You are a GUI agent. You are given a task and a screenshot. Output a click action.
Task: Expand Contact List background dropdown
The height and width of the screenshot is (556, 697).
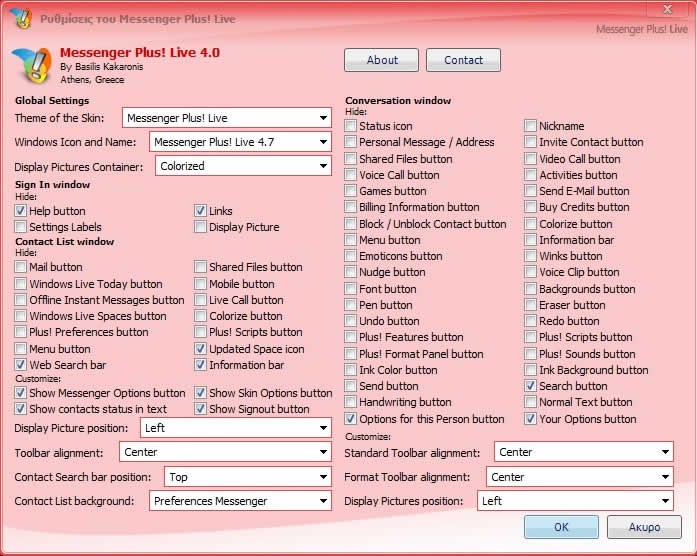(240, 501)
